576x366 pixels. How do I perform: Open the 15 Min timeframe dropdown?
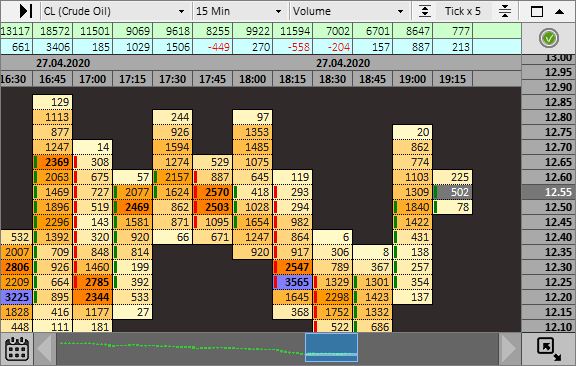239,11
